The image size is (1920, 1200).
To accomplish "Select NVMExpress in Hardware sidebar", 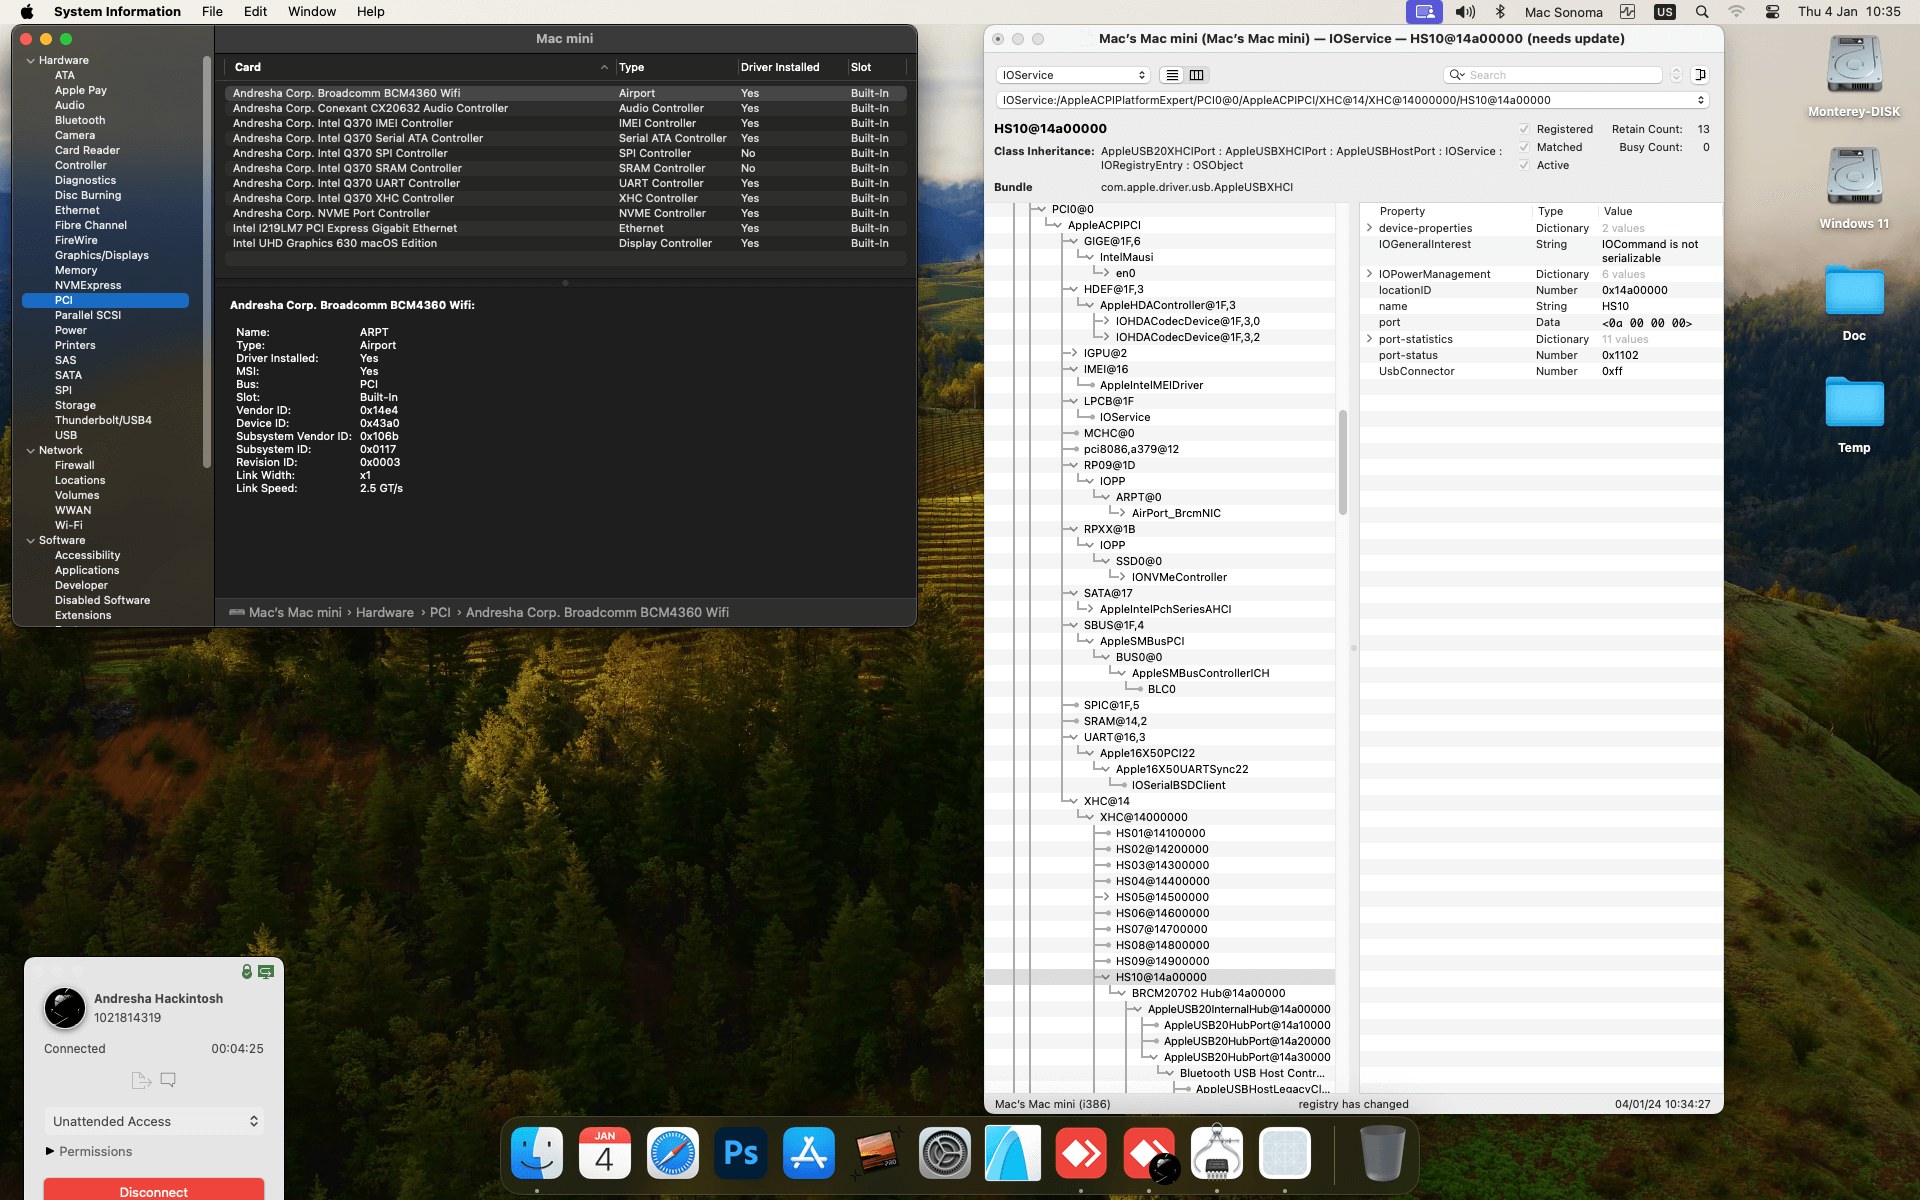I will 88,285.
